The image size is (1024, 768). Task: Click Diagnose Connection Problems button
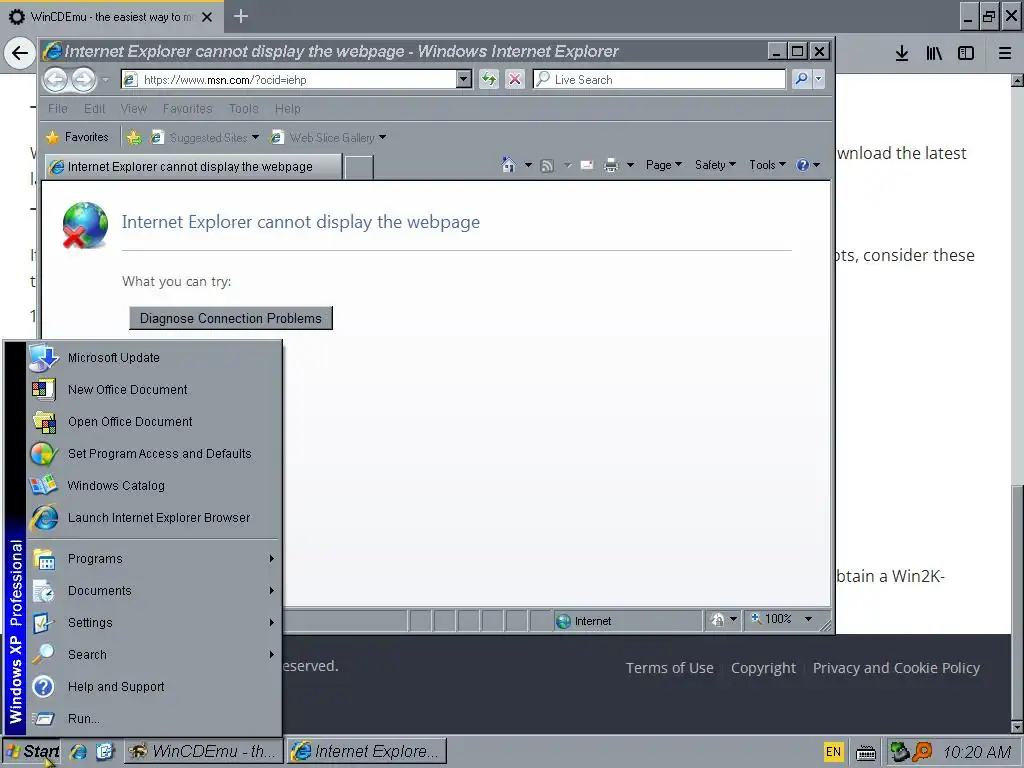point(231,318)
